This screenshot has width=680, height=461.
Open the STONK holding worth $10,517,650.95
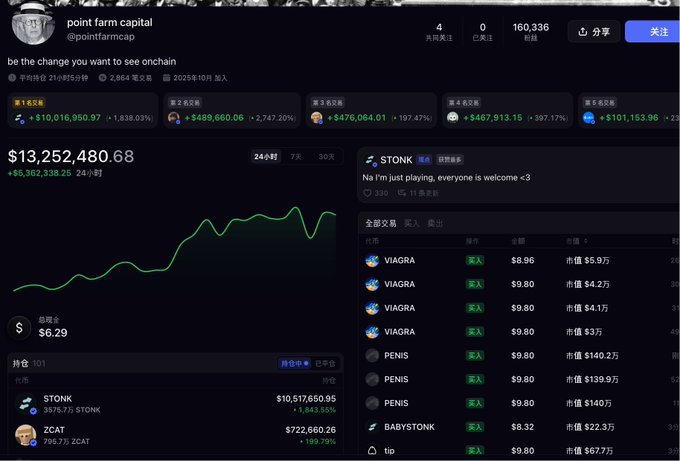pyautogui.click(x=175, y=404)
